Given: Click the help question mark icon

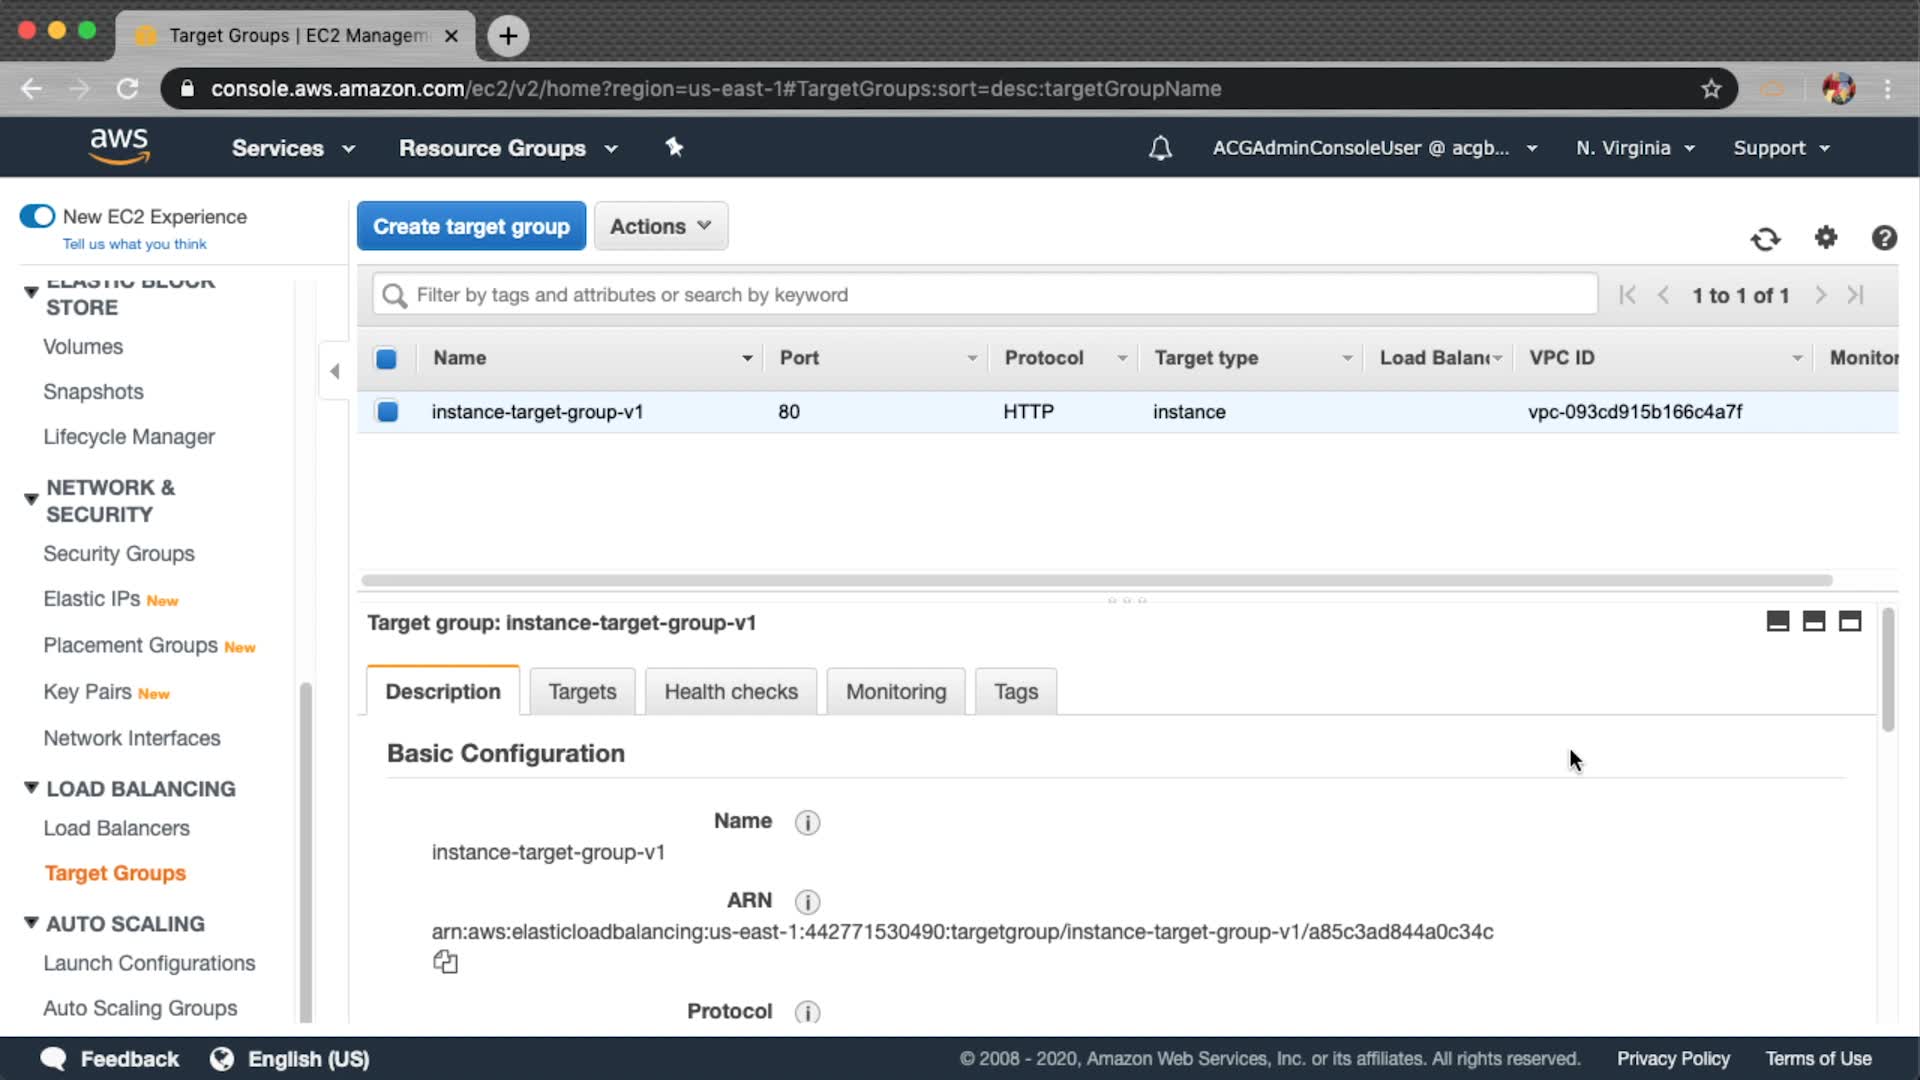Looking at the screenshot, I should (x=1884, y=238).
